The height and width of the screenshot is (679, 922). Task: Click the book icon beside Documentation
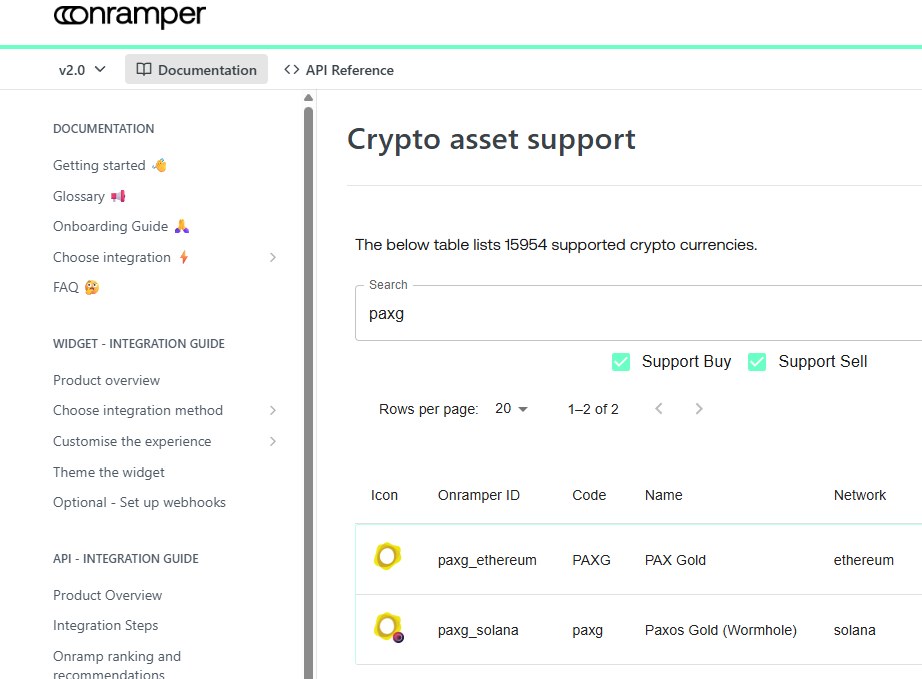coord(144,70)
